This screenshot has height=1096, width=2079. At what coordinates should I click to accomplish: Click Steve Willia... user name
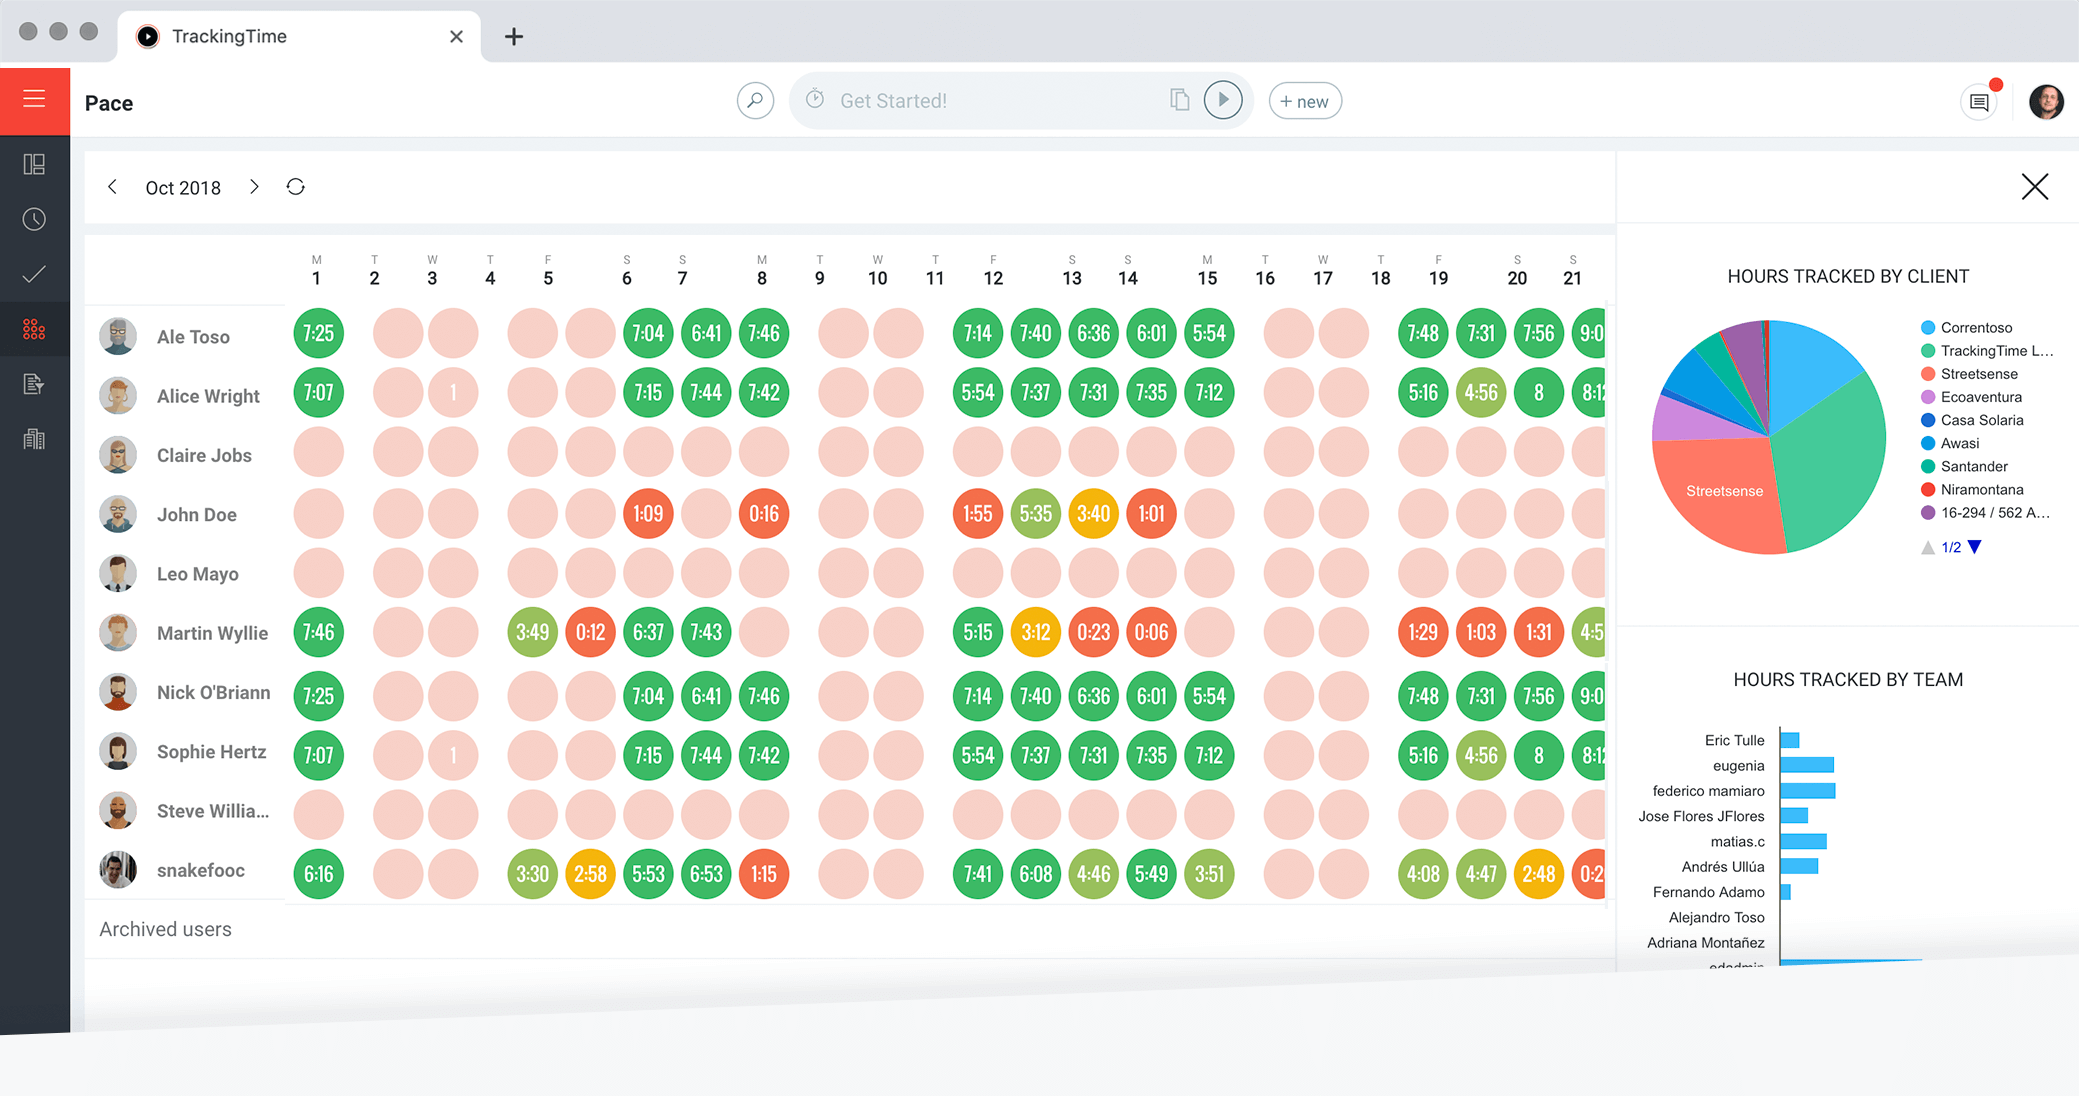[213, 811]
